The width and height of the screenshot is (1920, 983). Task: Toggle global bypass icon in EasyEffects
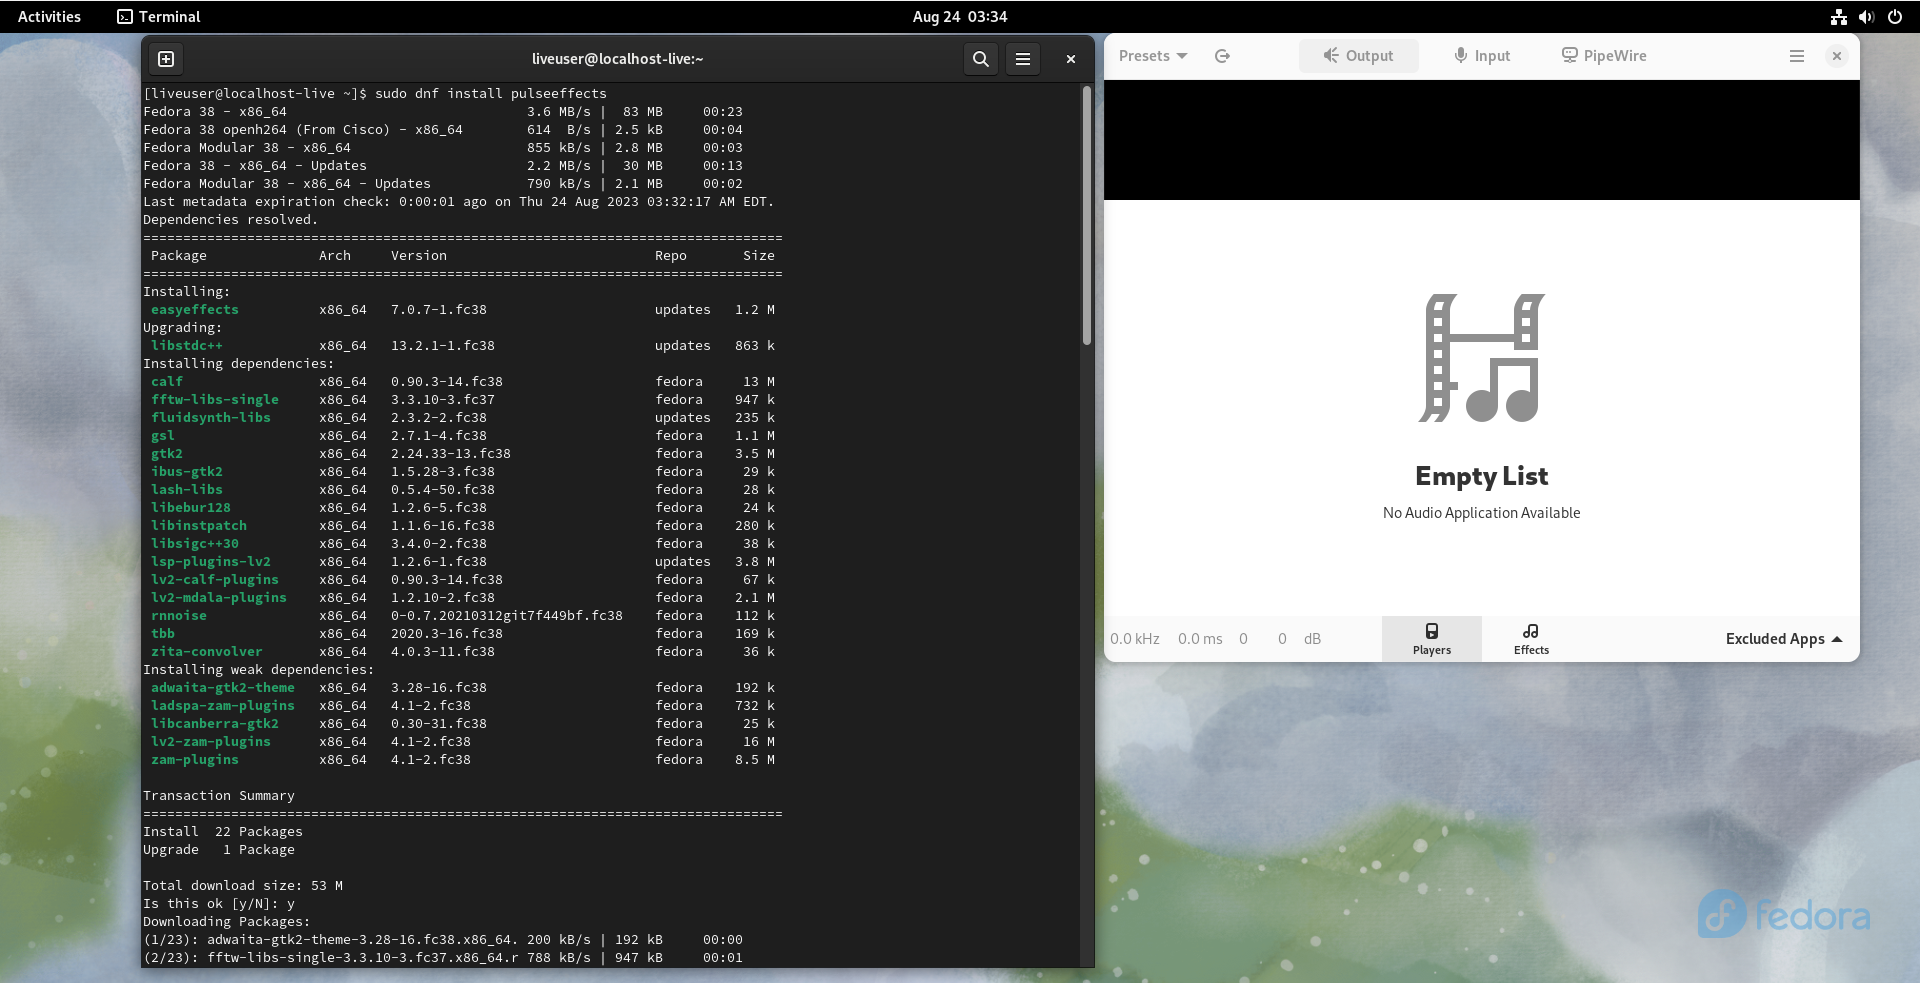(1222, 56)
